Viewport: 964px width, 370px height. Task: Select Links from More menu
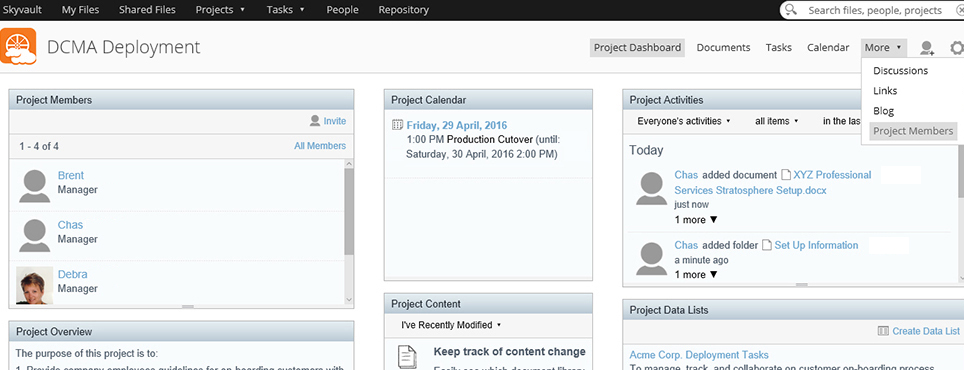[885, 91]
